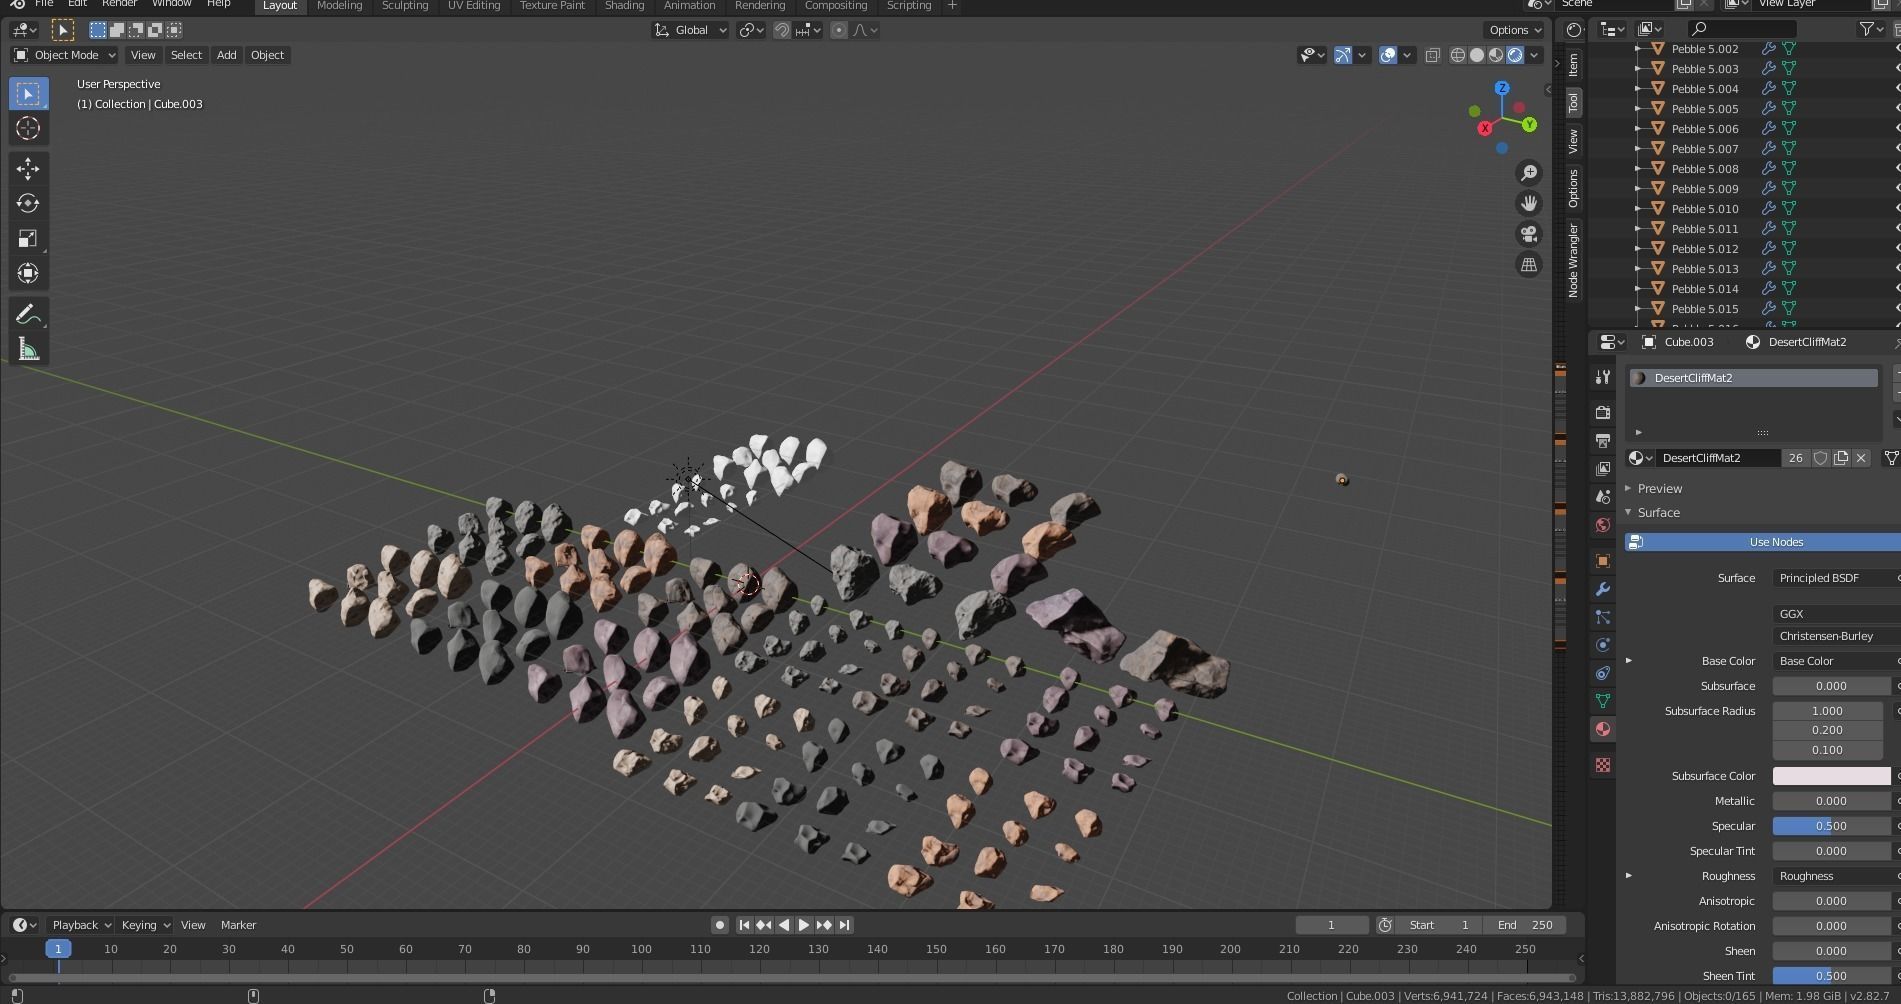Open Object Mode dropdown
This screenshot has height=1004, width=1901.
[x=64, y=55]
